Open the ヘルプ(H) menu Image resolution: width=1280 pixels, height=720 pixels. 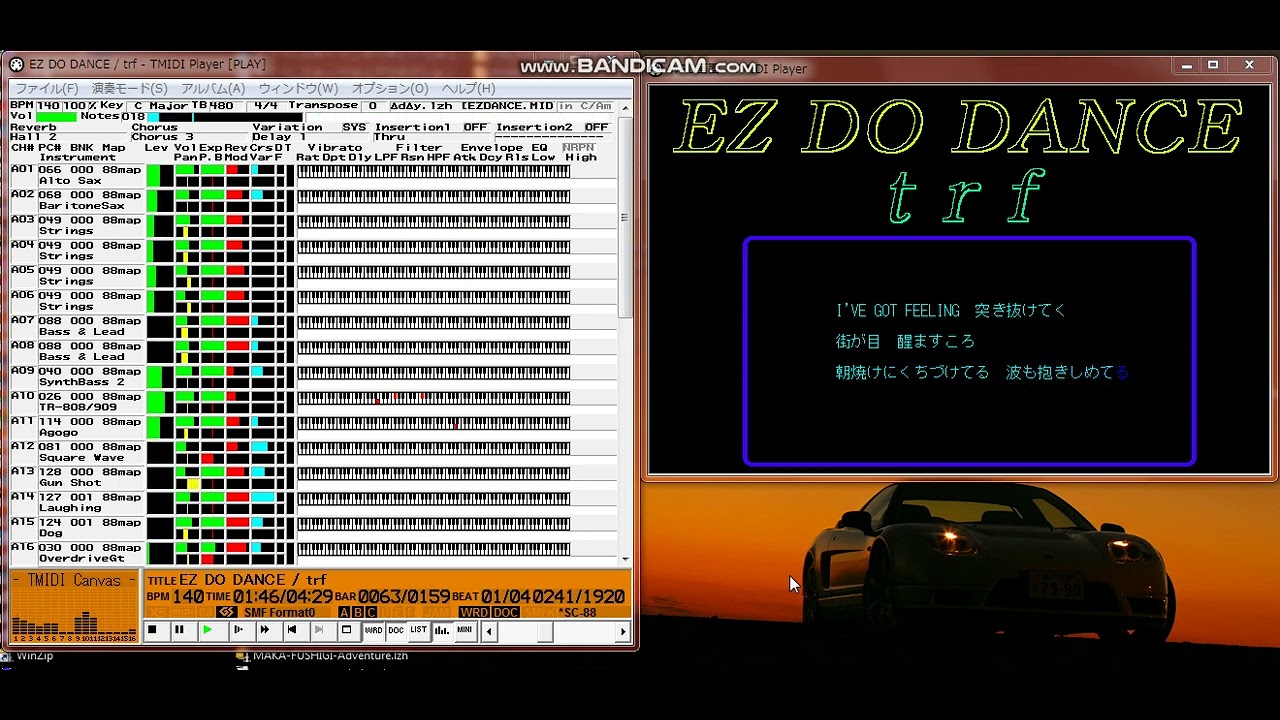point(468,89)
